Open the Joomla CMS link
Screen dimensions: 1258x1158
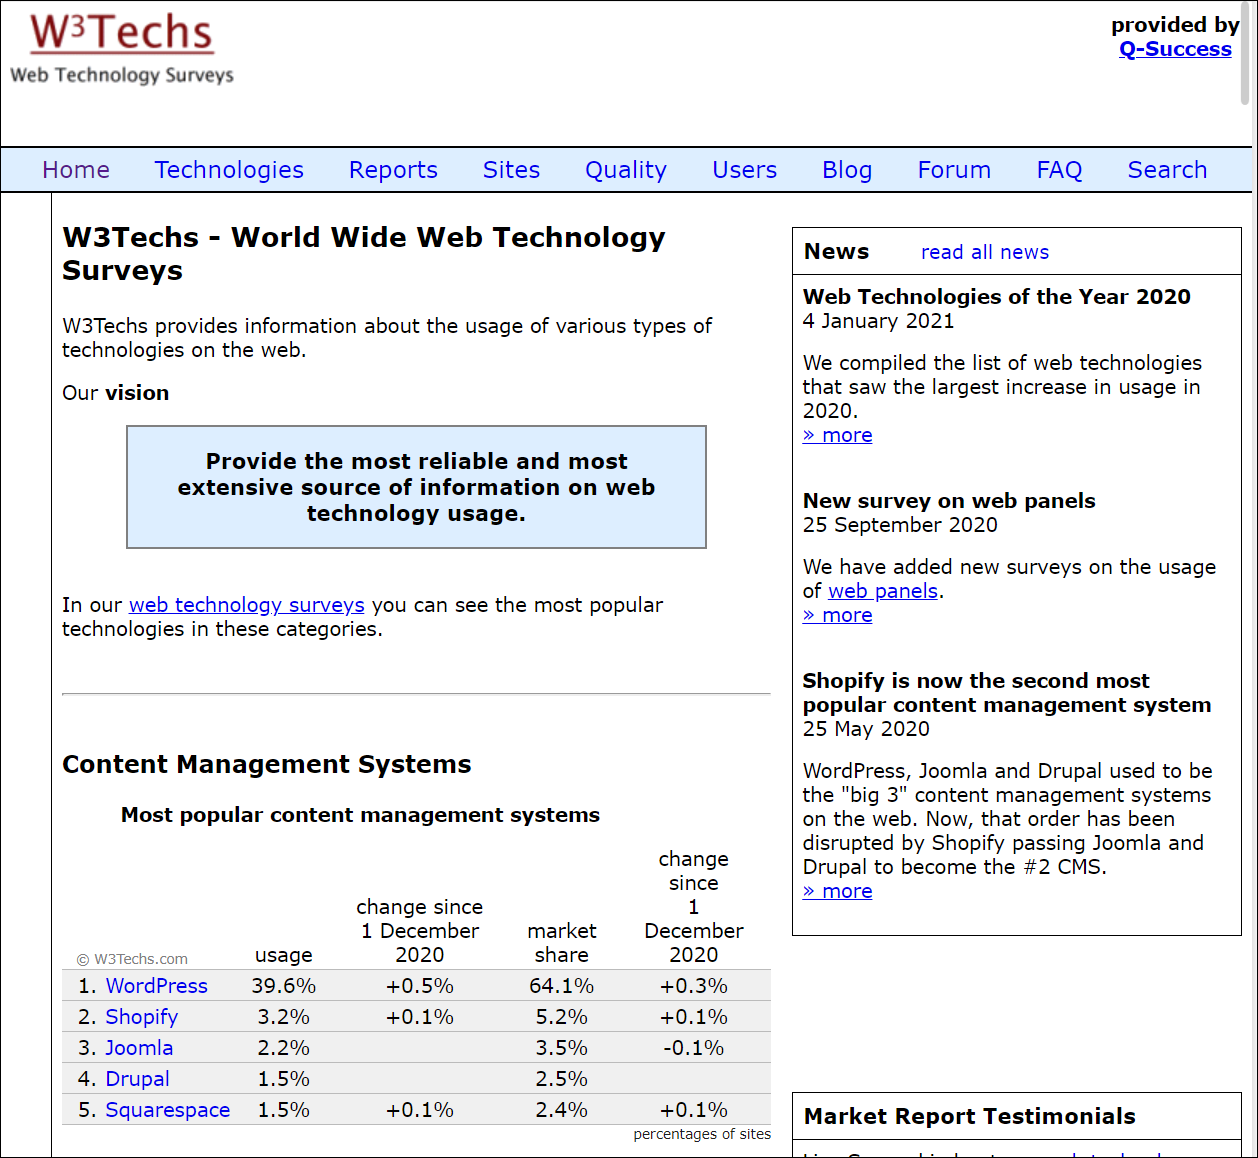tap(139, 1048)
